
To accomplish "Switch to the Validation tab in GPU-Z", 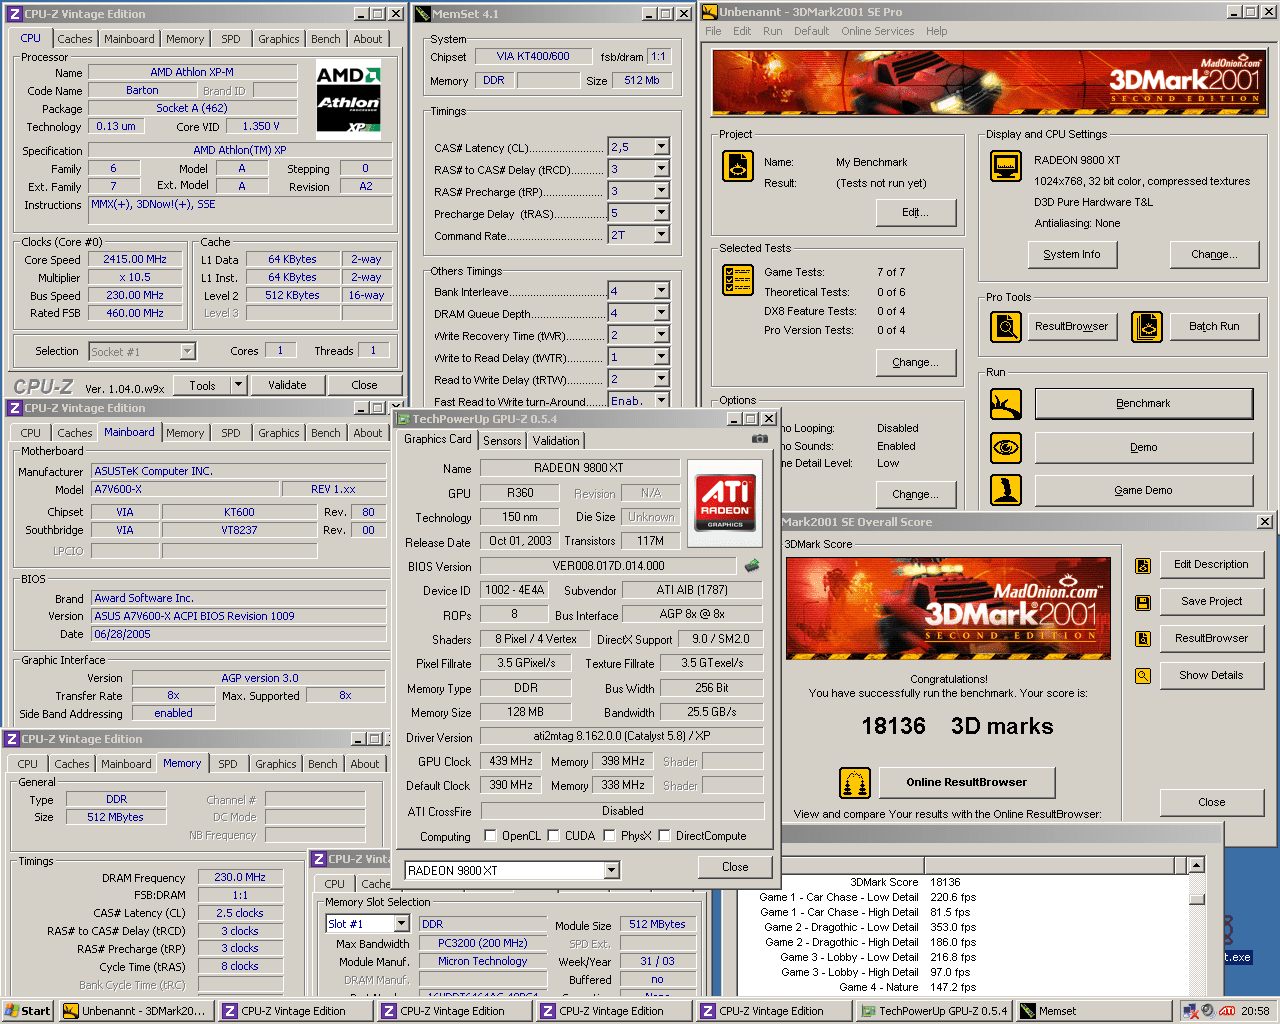I will 556,441.
